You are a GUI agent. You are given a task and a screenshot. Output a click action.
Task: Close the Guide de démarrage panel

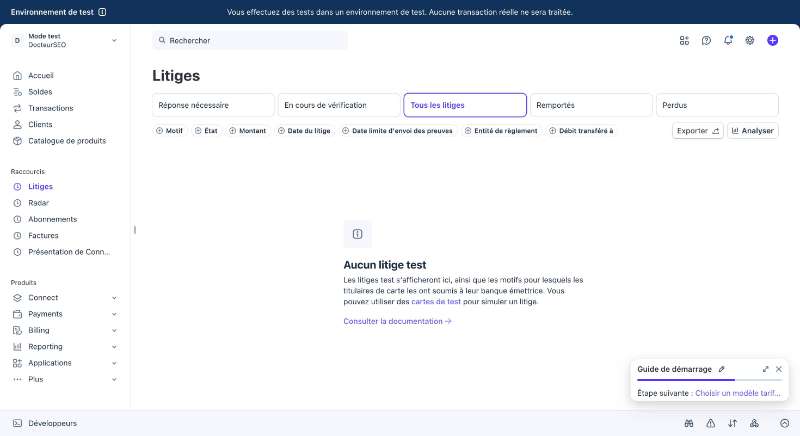coord(779,369)
